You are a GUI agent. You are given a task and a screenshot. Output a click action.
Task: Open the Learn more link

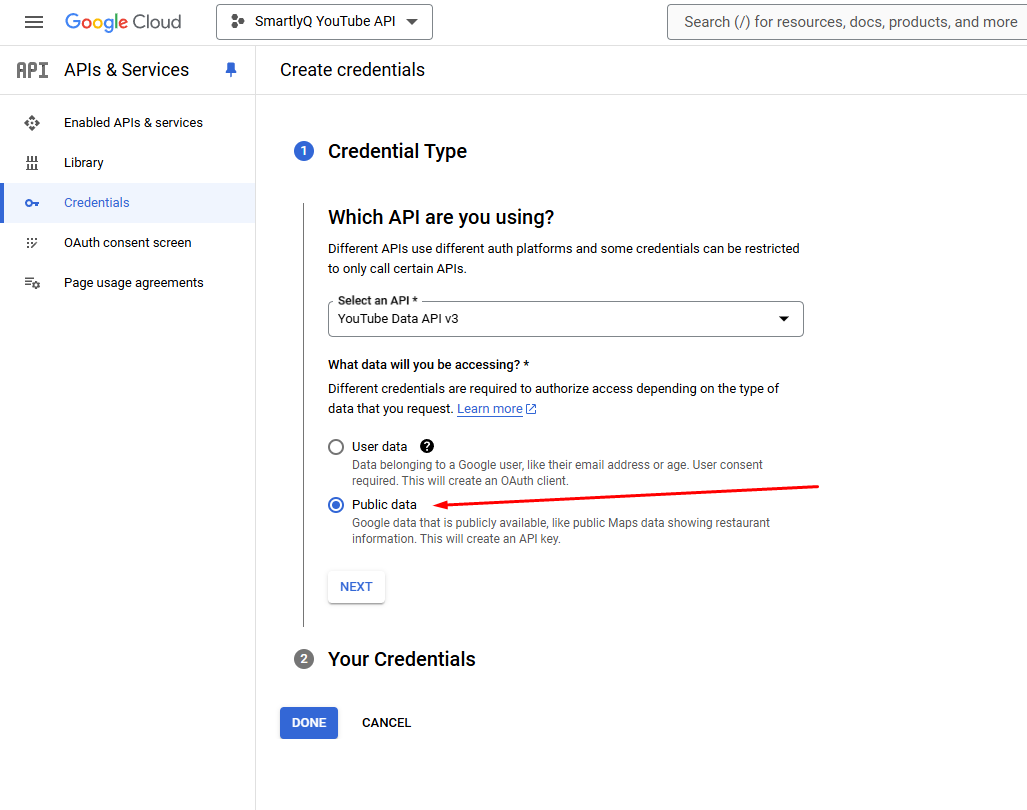[x=489, y=409]
